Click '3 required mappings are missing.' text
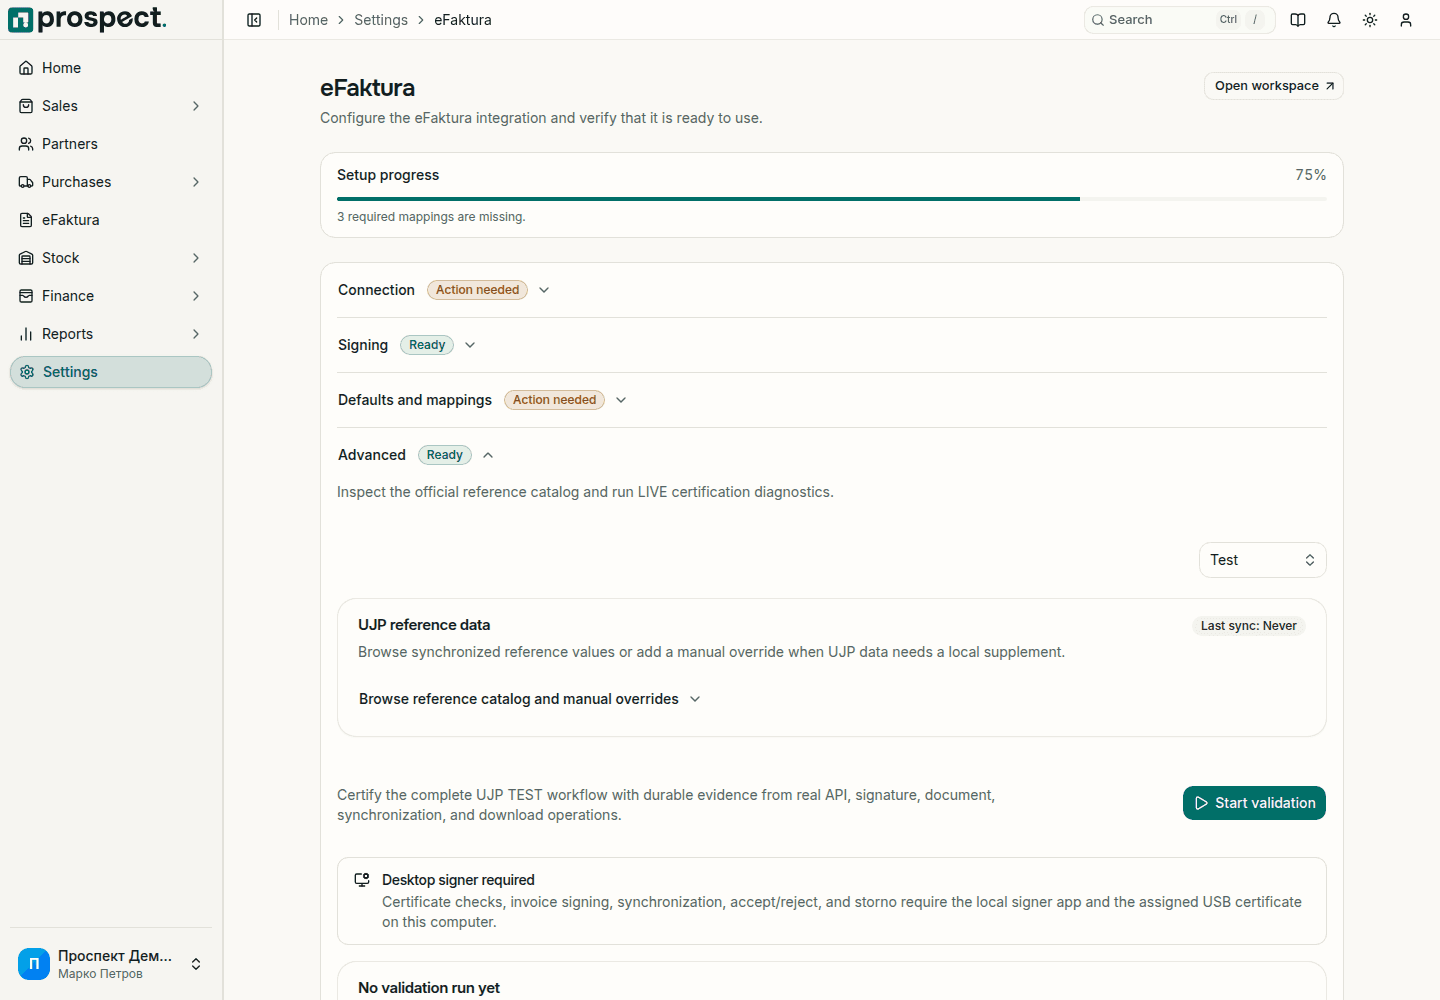Screen dimensions: 1440x1000 click(x=431, y=217)
